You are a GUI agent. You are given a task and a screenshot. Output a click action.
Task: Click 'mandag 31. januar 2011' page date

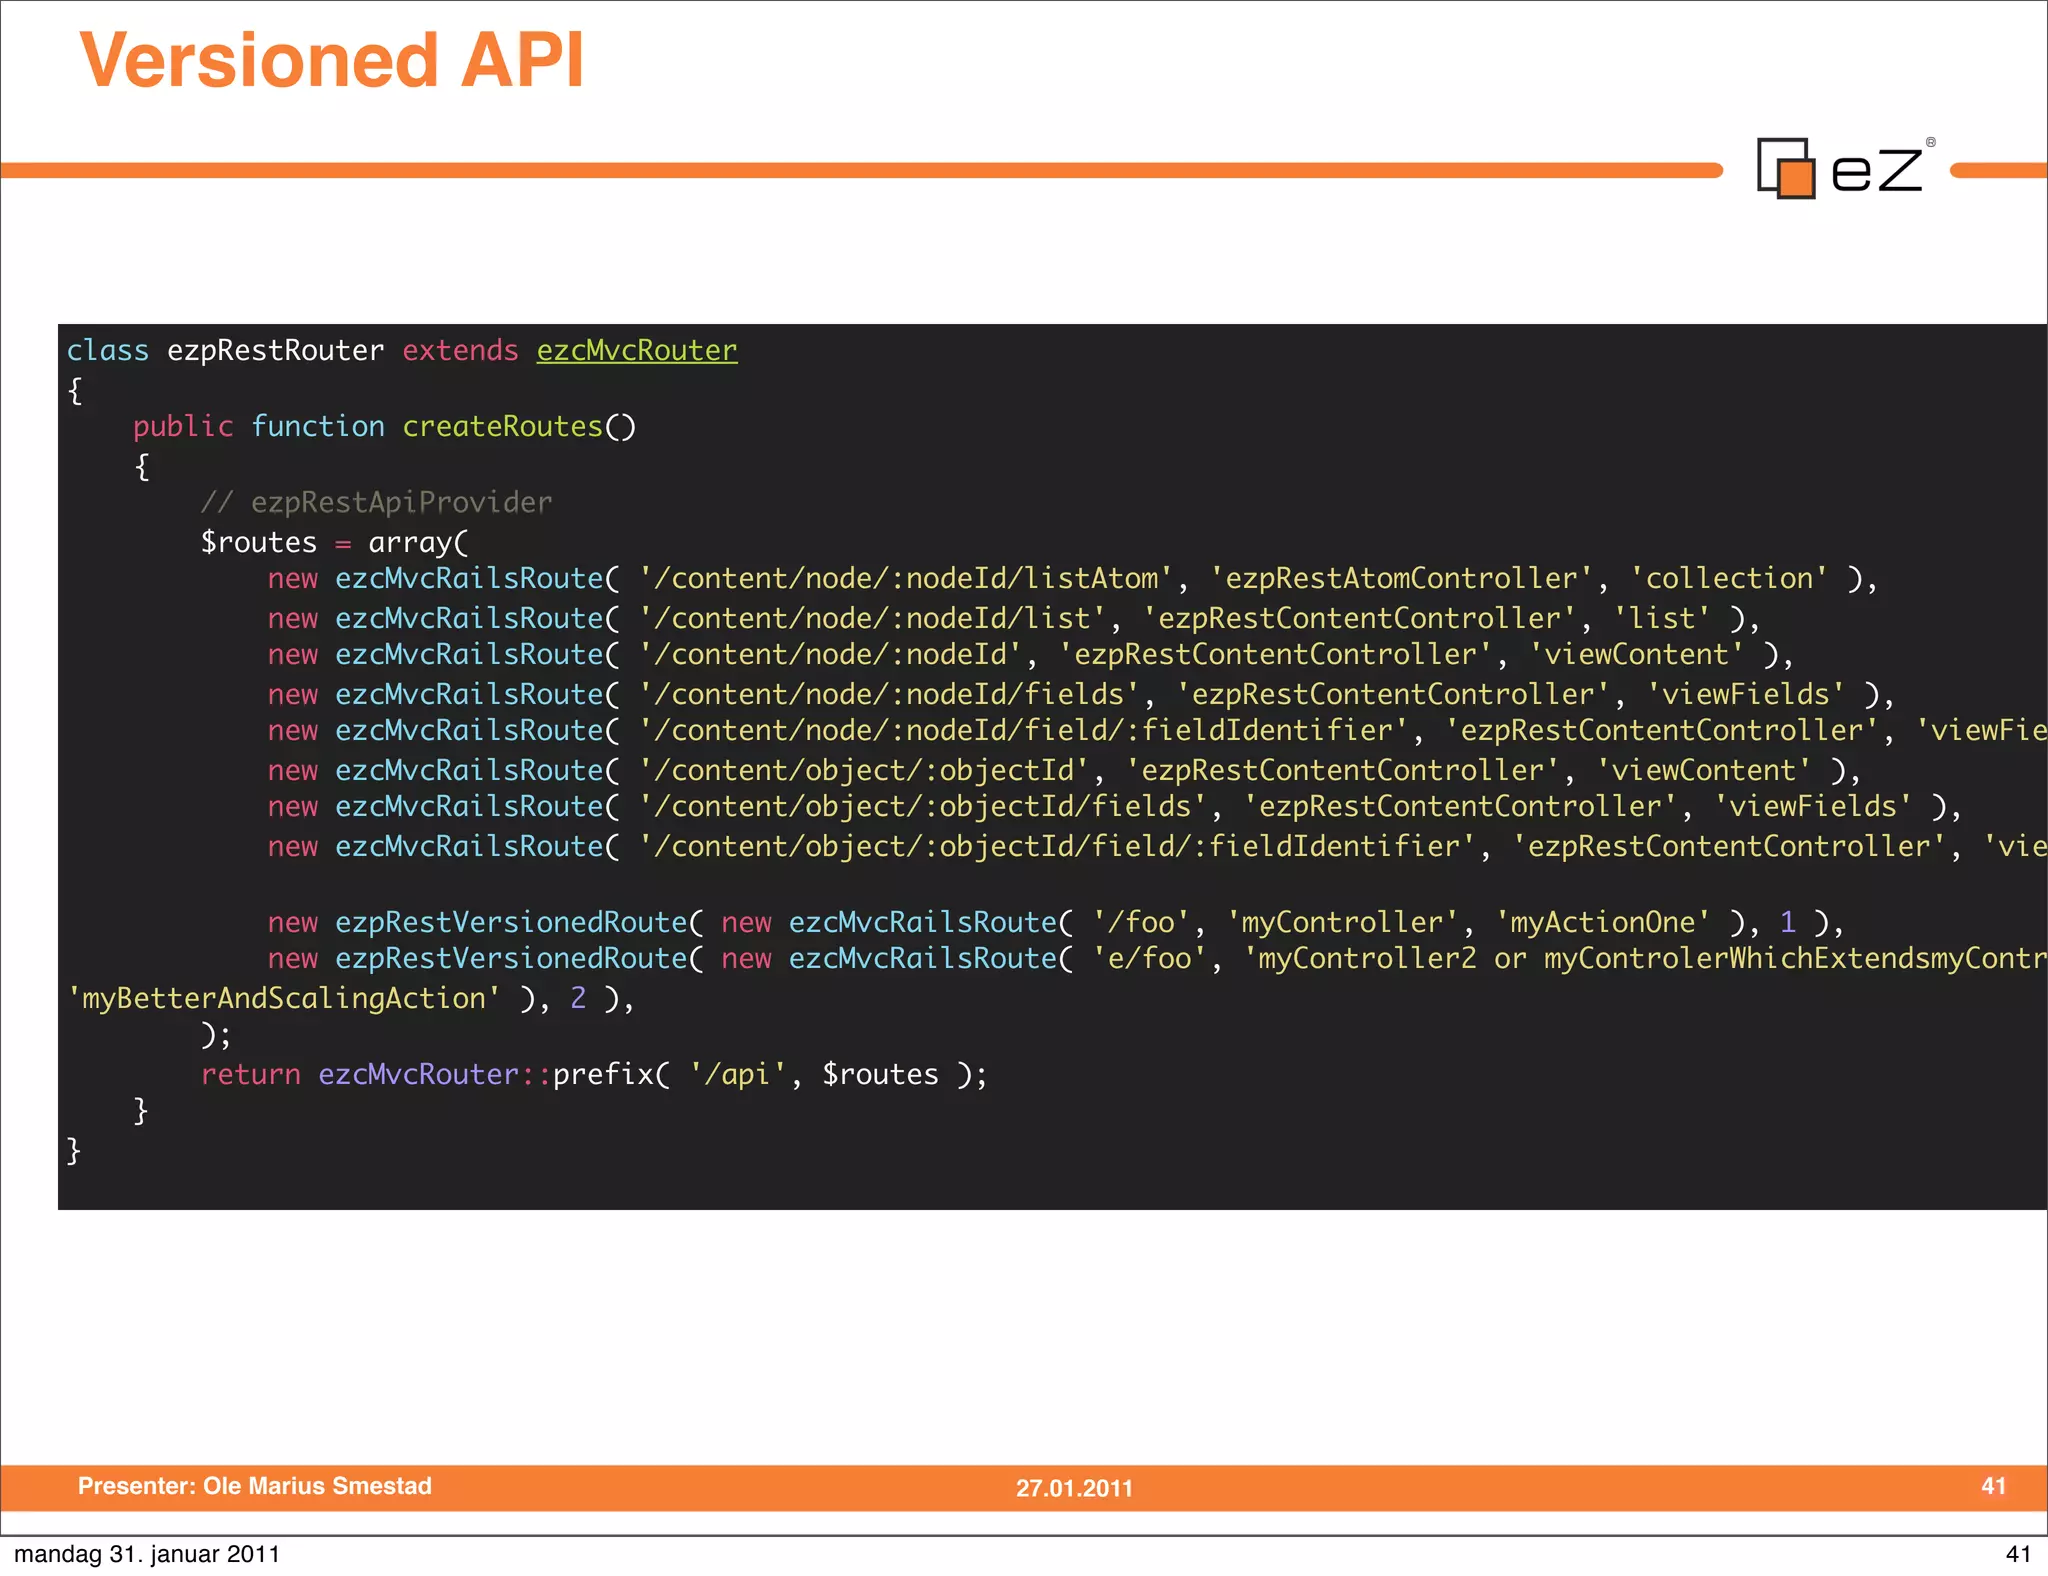(x=147, y=1554)
